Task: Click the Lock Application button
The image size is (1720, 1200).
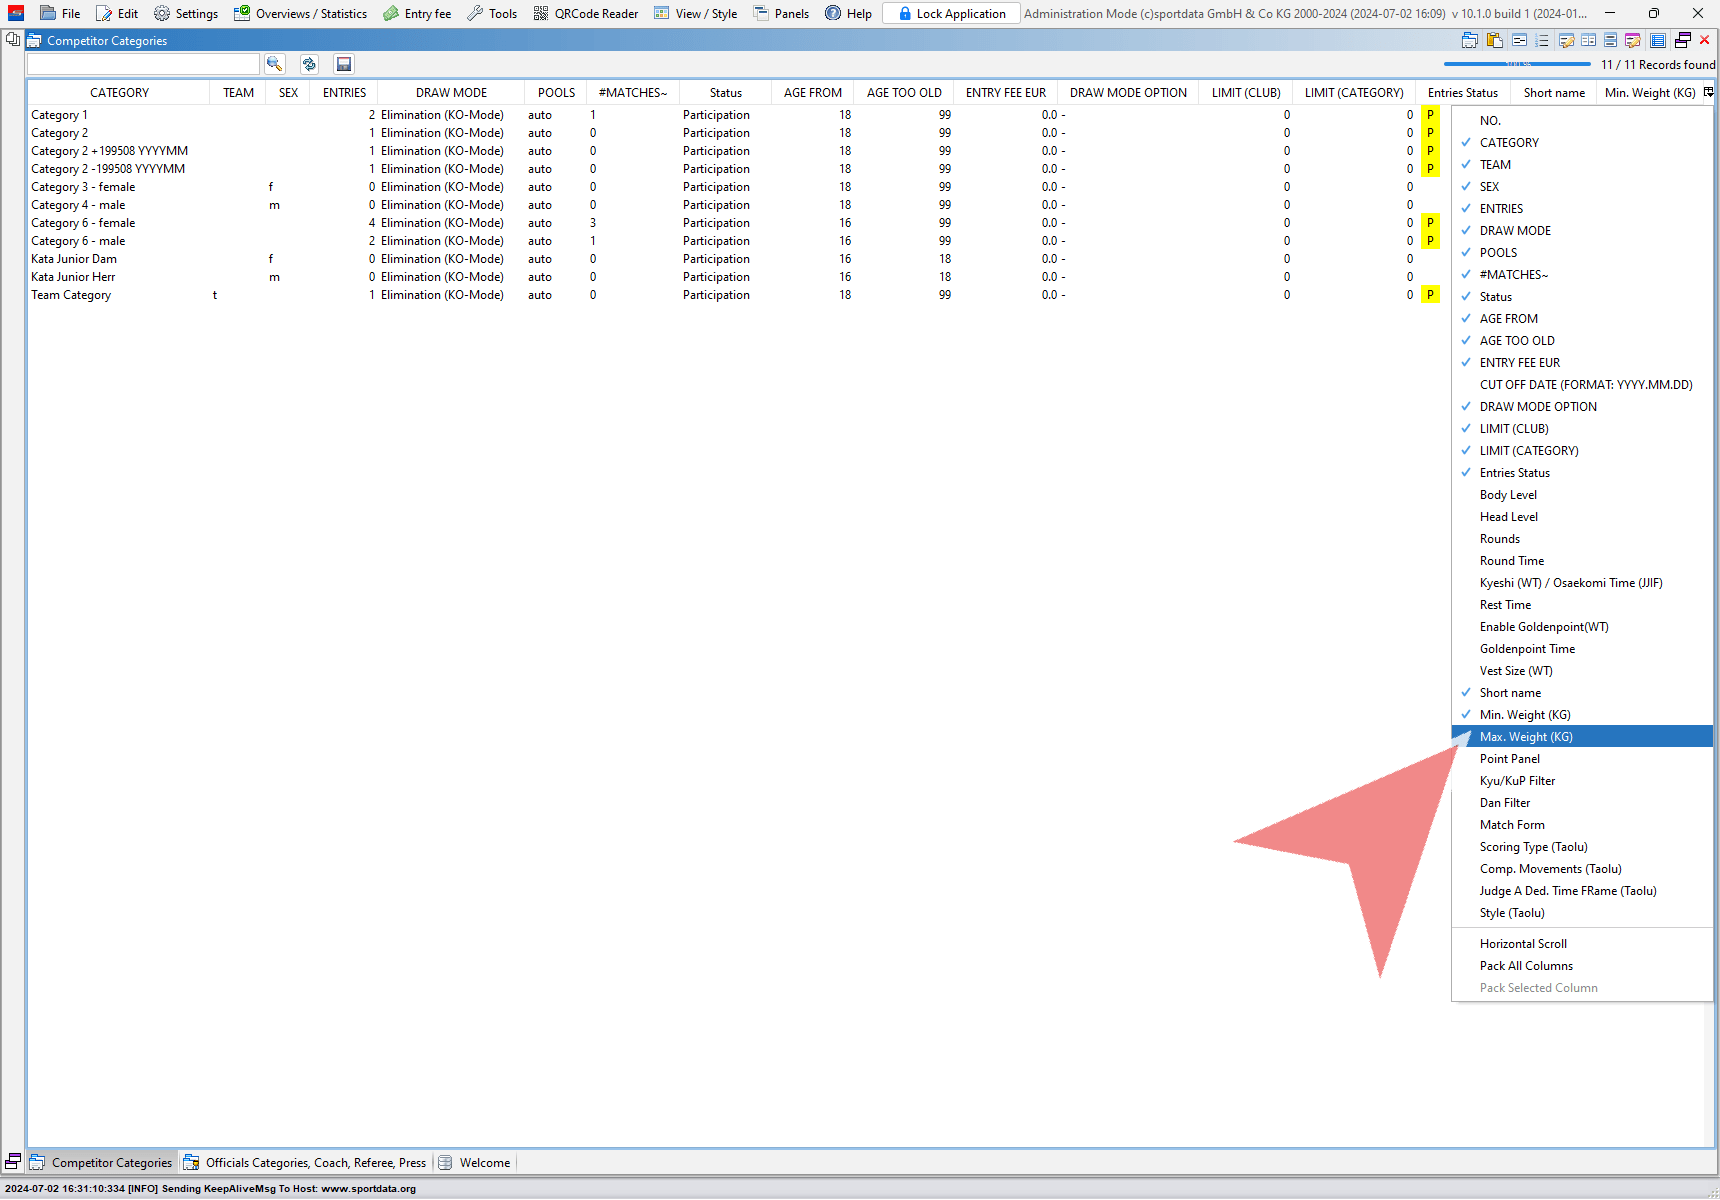Action: [951, 14]
